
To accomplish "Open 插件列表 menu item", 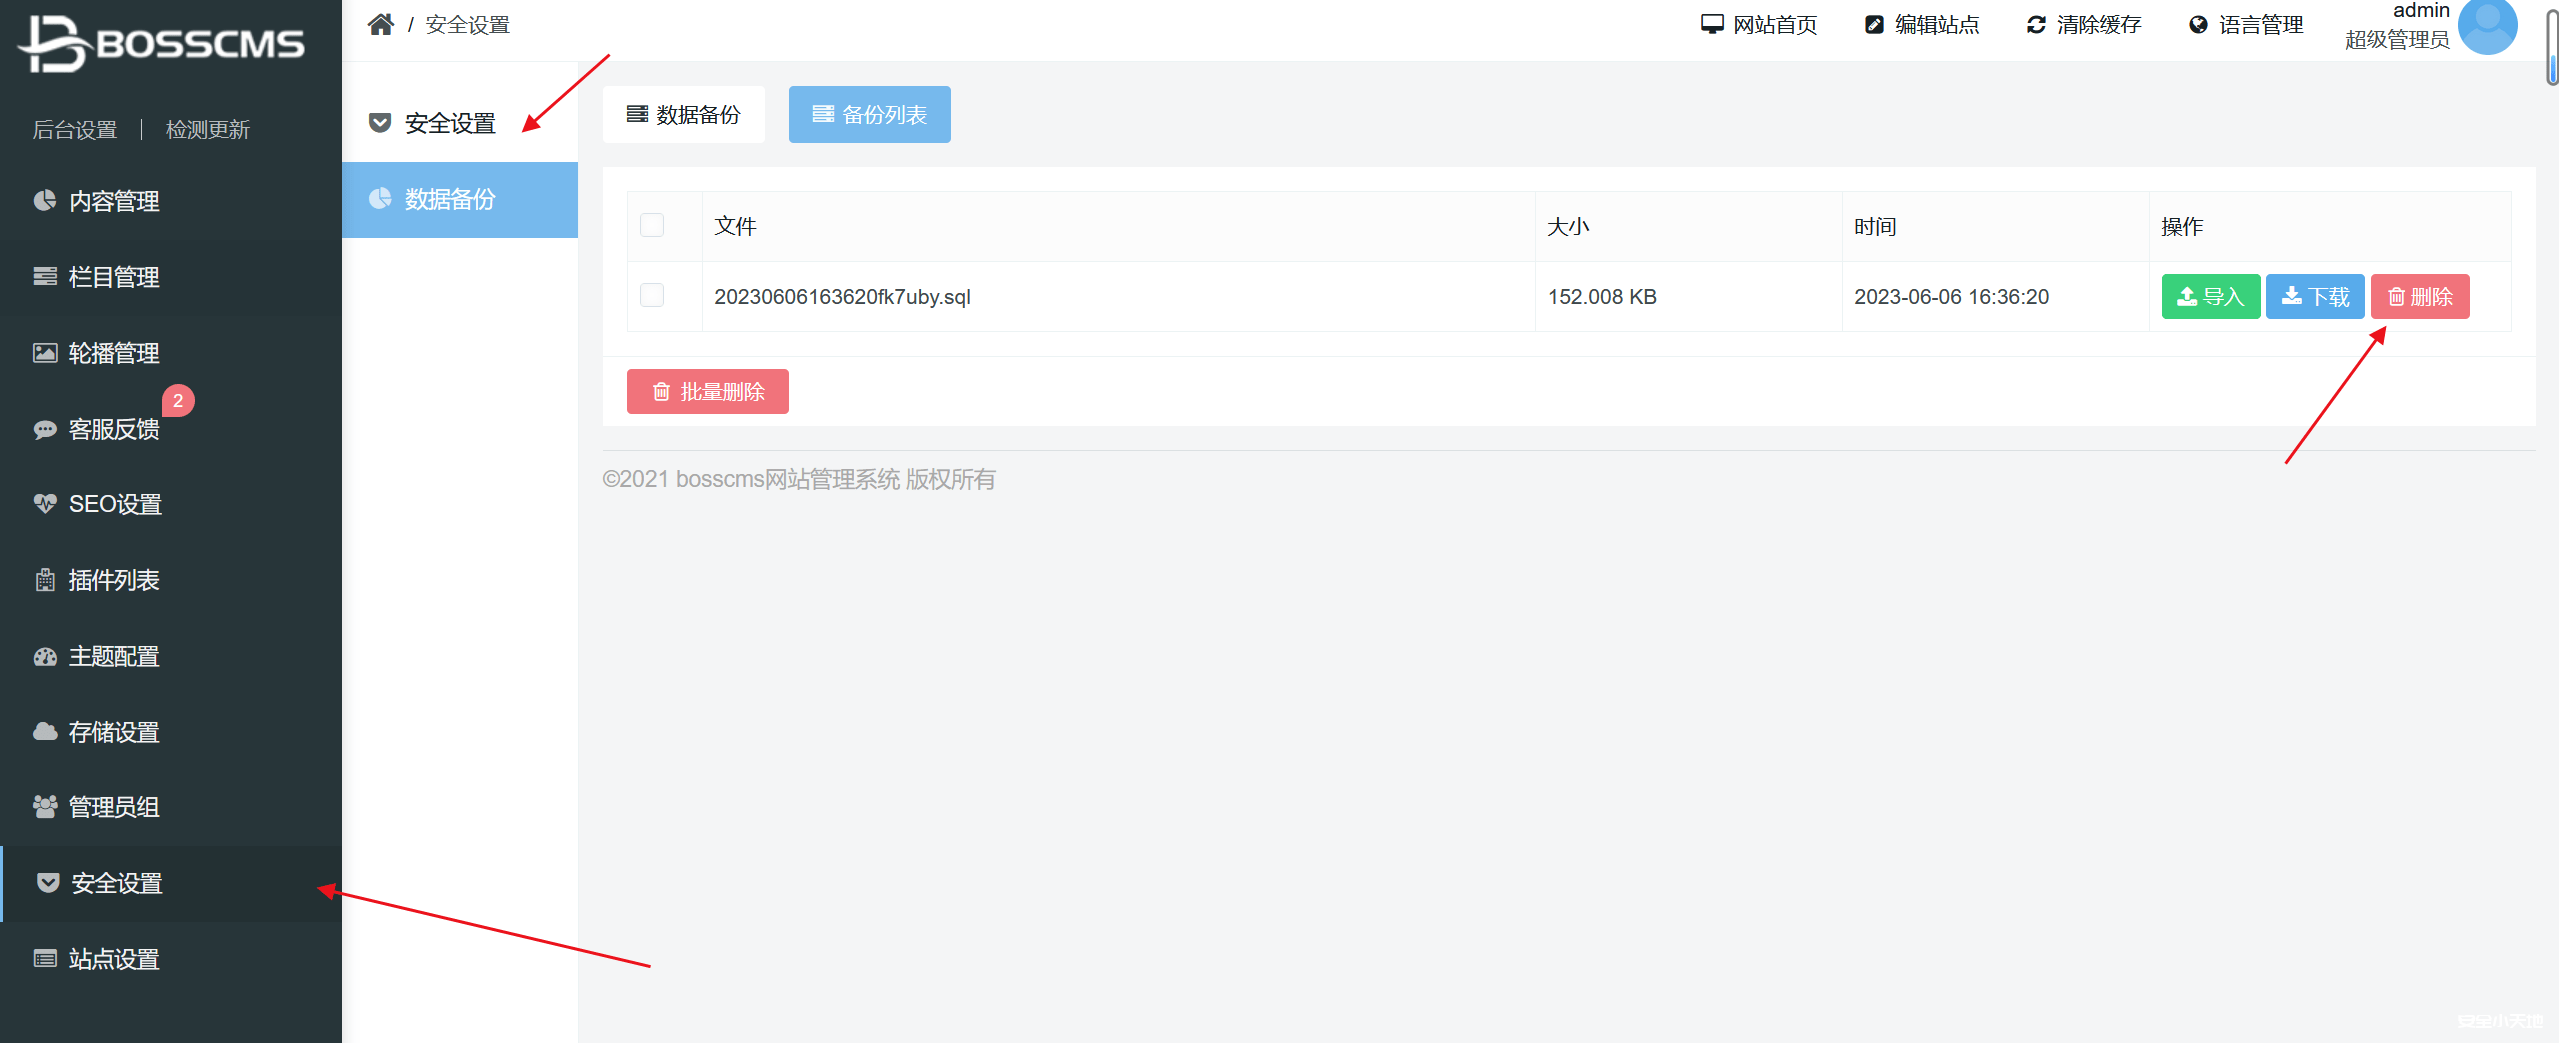I will pyautogui.click(x=171, y=580).
